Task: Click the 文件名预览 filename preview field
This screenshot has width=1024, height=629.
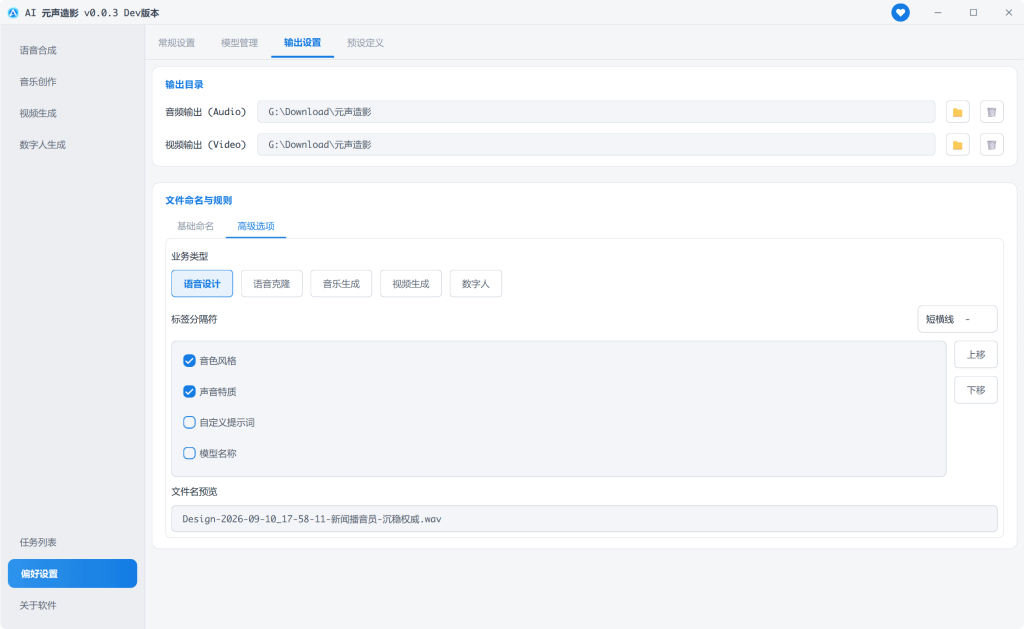Action: click(584, 519)
